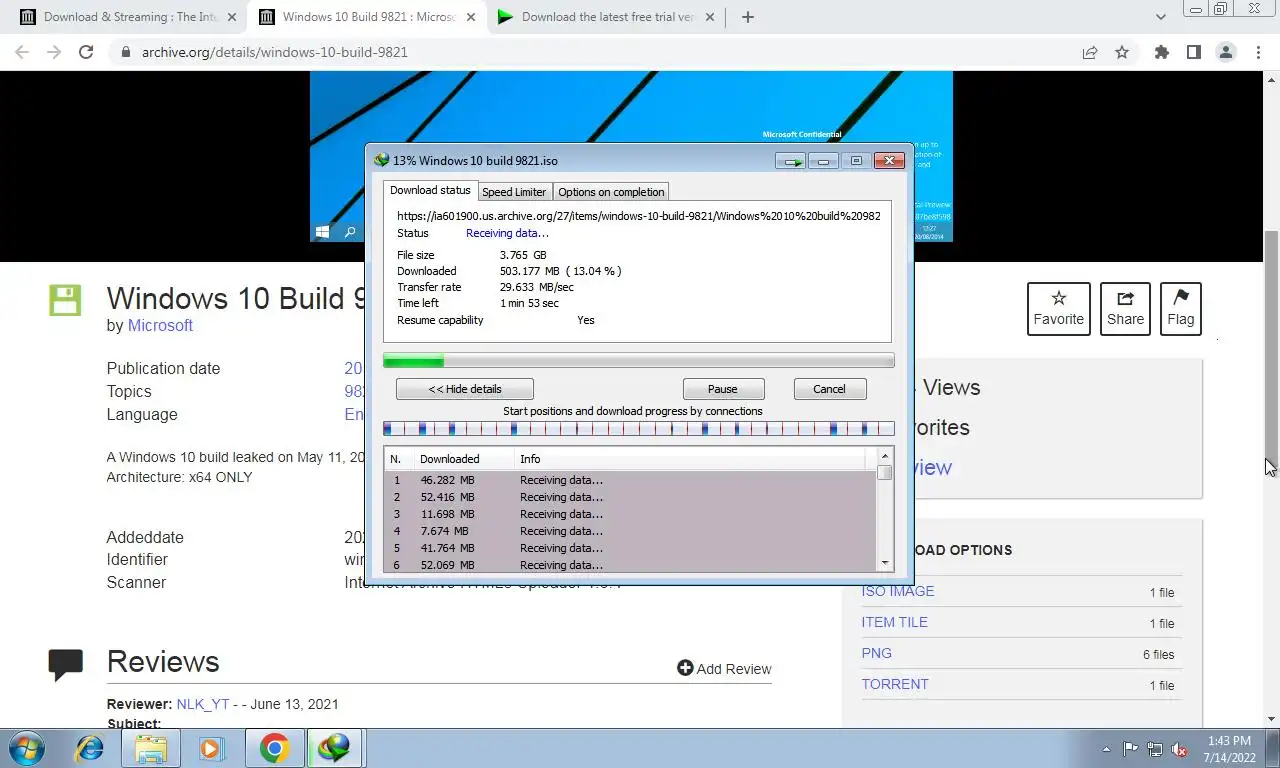1280x768 pixels.
Task: Open Chrome three-dot menu
Action: point(1258,52)
